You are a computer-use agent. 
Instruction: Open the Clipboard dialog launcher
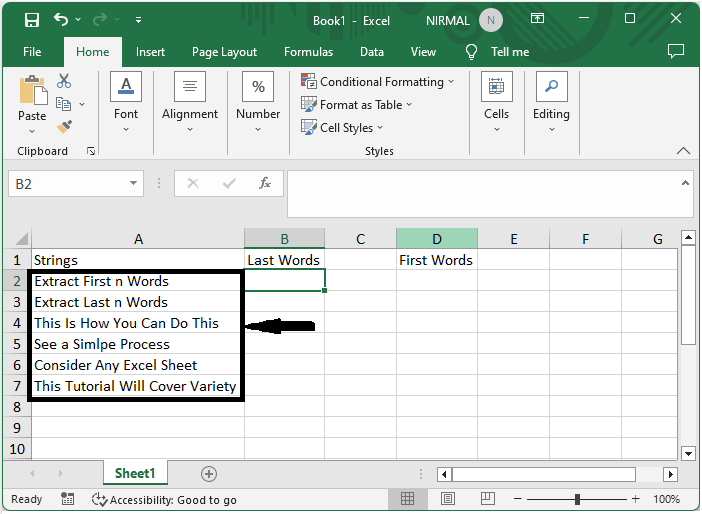click(91, 151)
